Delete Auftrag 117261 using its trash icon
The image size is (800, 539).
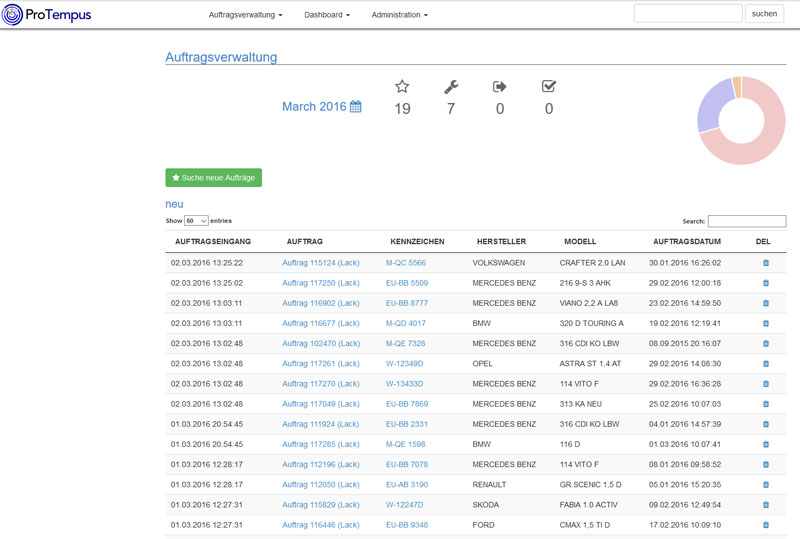766,363
